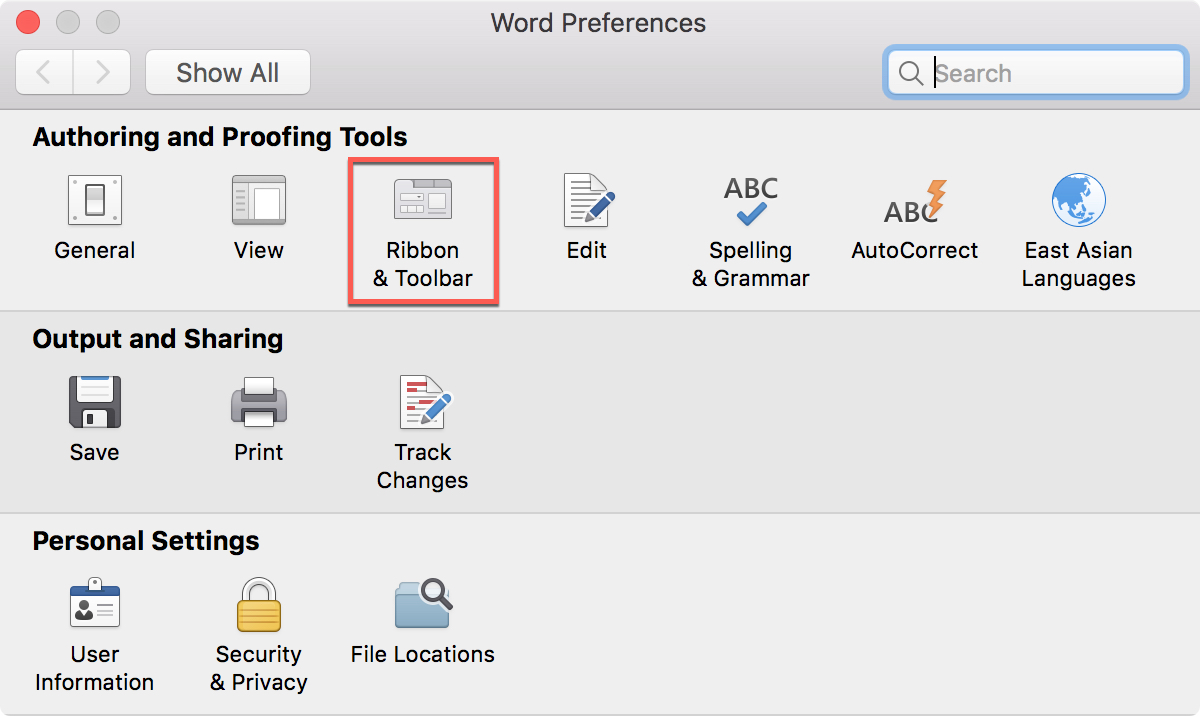Close the Word Preferences window
This screenshot has width=1200, height=716.
coord(28,22)
